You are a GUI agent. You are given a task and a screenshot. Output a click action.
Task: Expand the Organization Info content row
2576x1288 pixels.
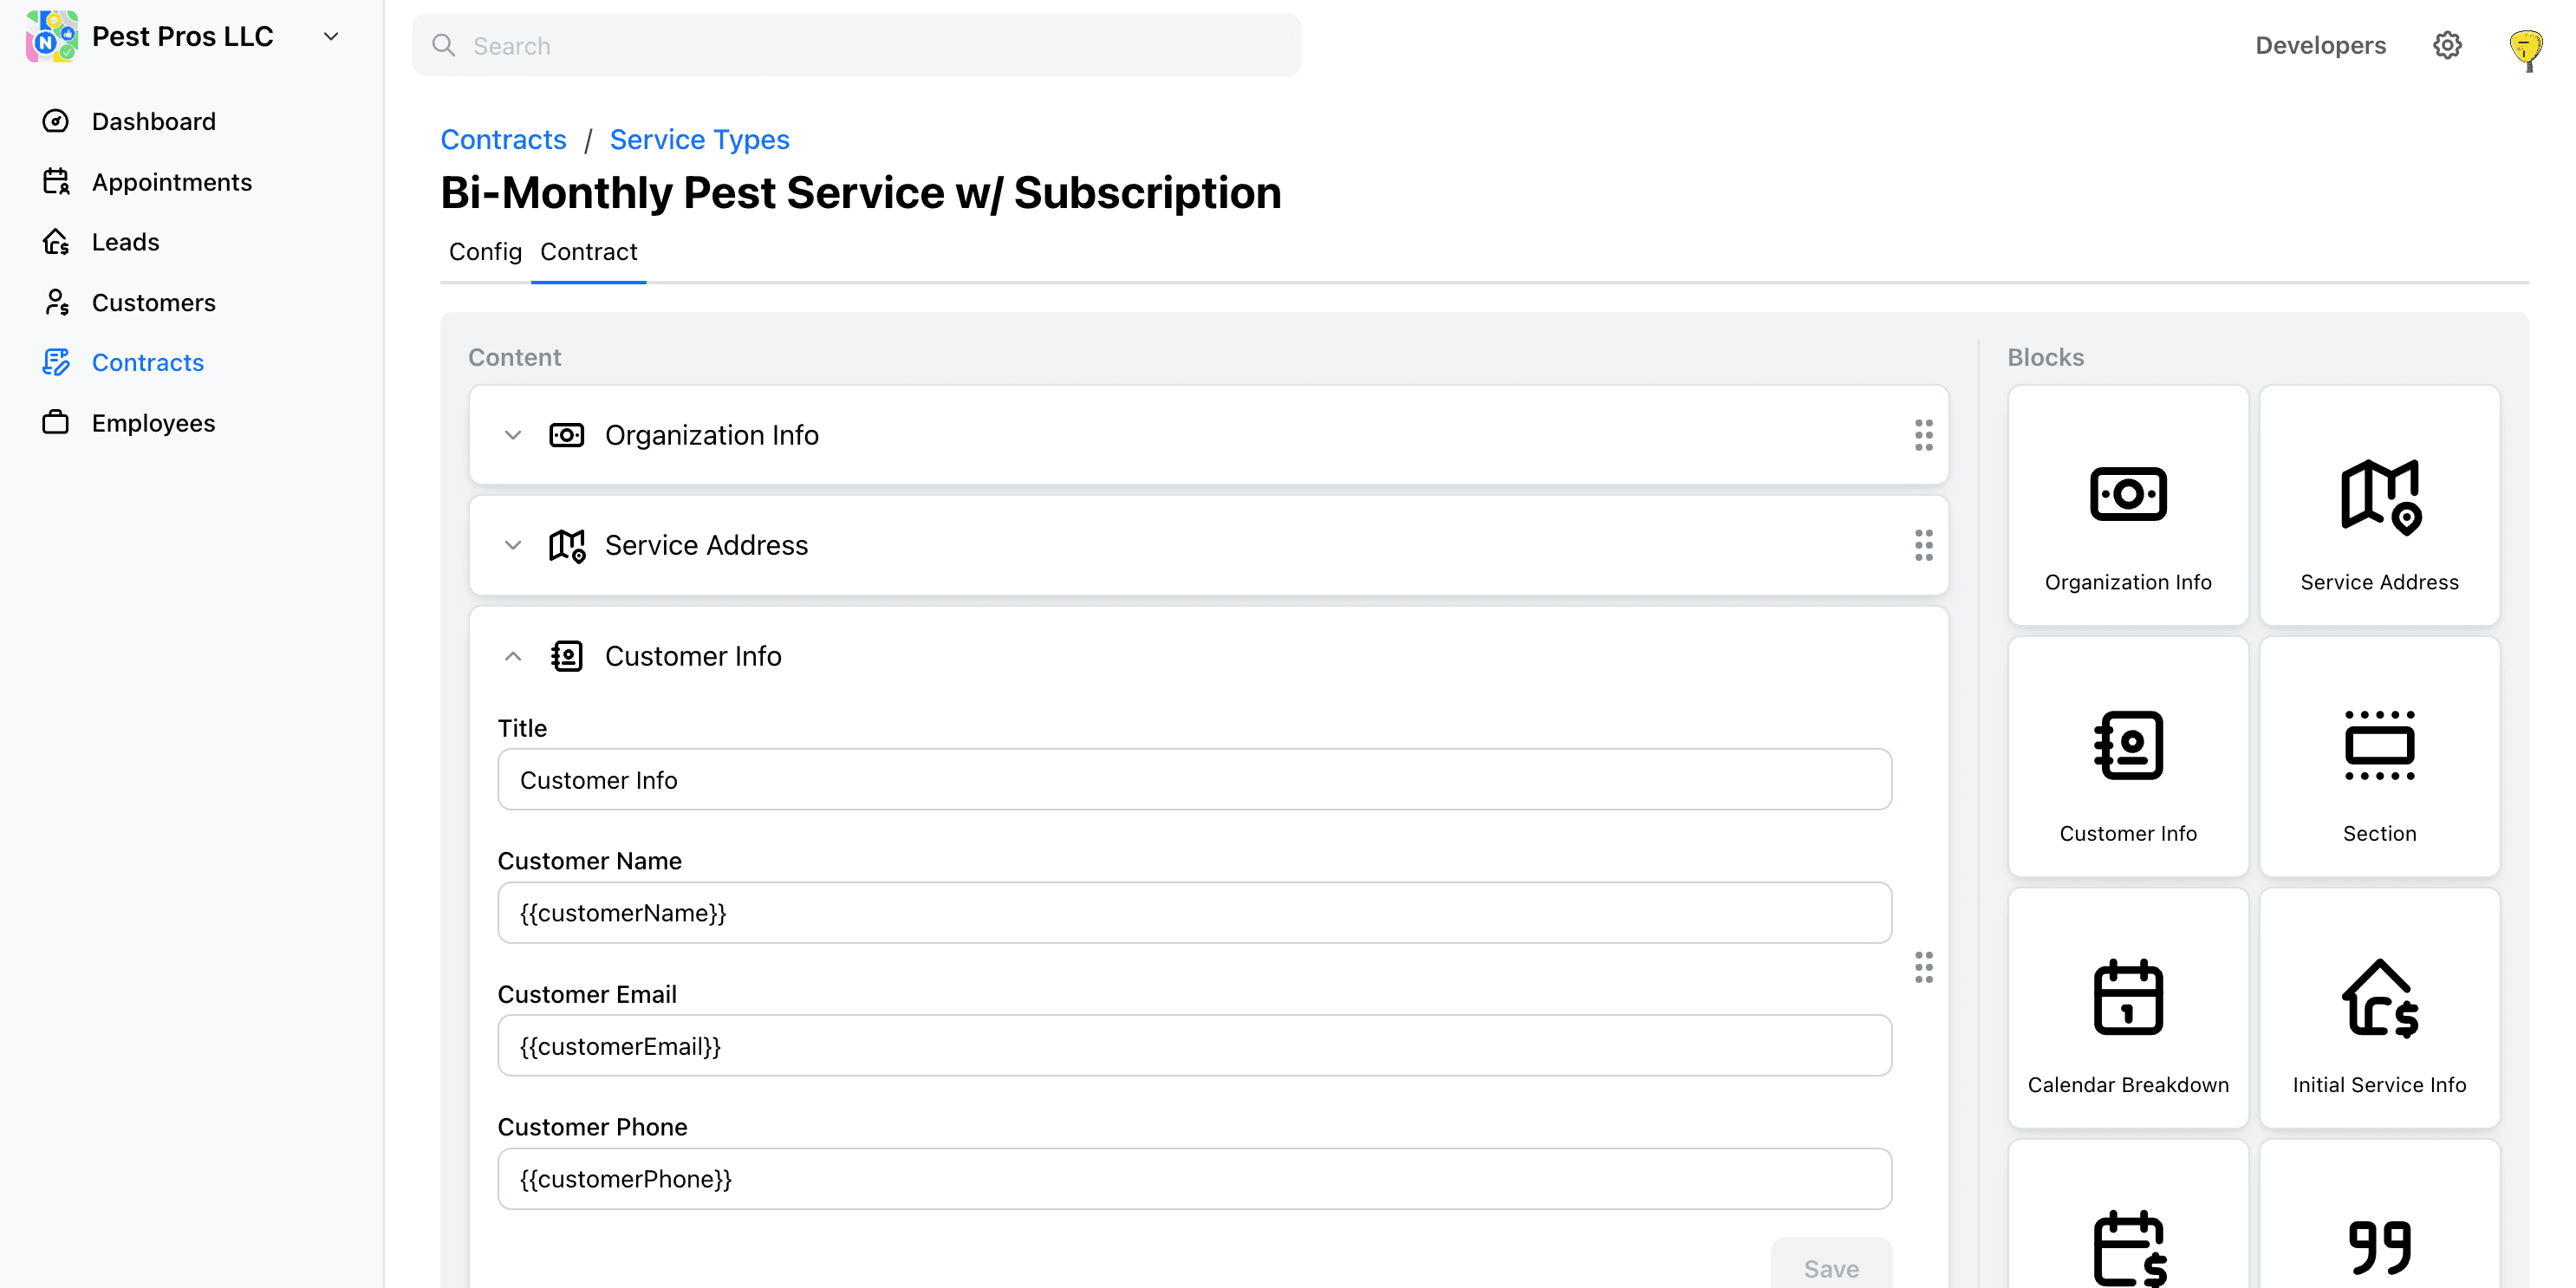(x=513, y=435)
